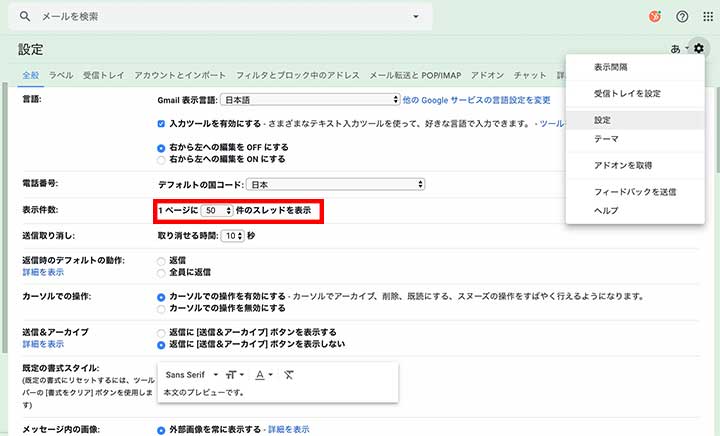The image size is (720, 436).
Task: Switch to the チャット tab
Action: click(x=529, y=75)
